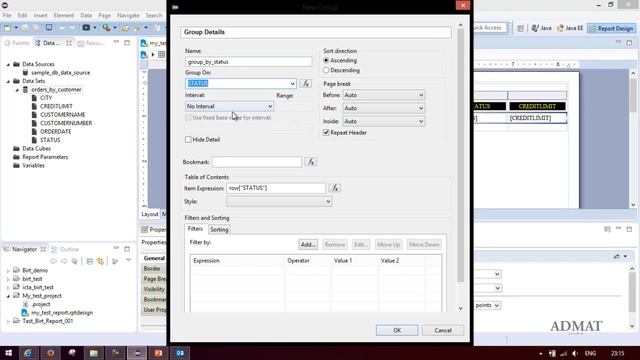Open PowerPoint from taskbar
The height and width of the screenshot is (360, 640).
point(158,353)
